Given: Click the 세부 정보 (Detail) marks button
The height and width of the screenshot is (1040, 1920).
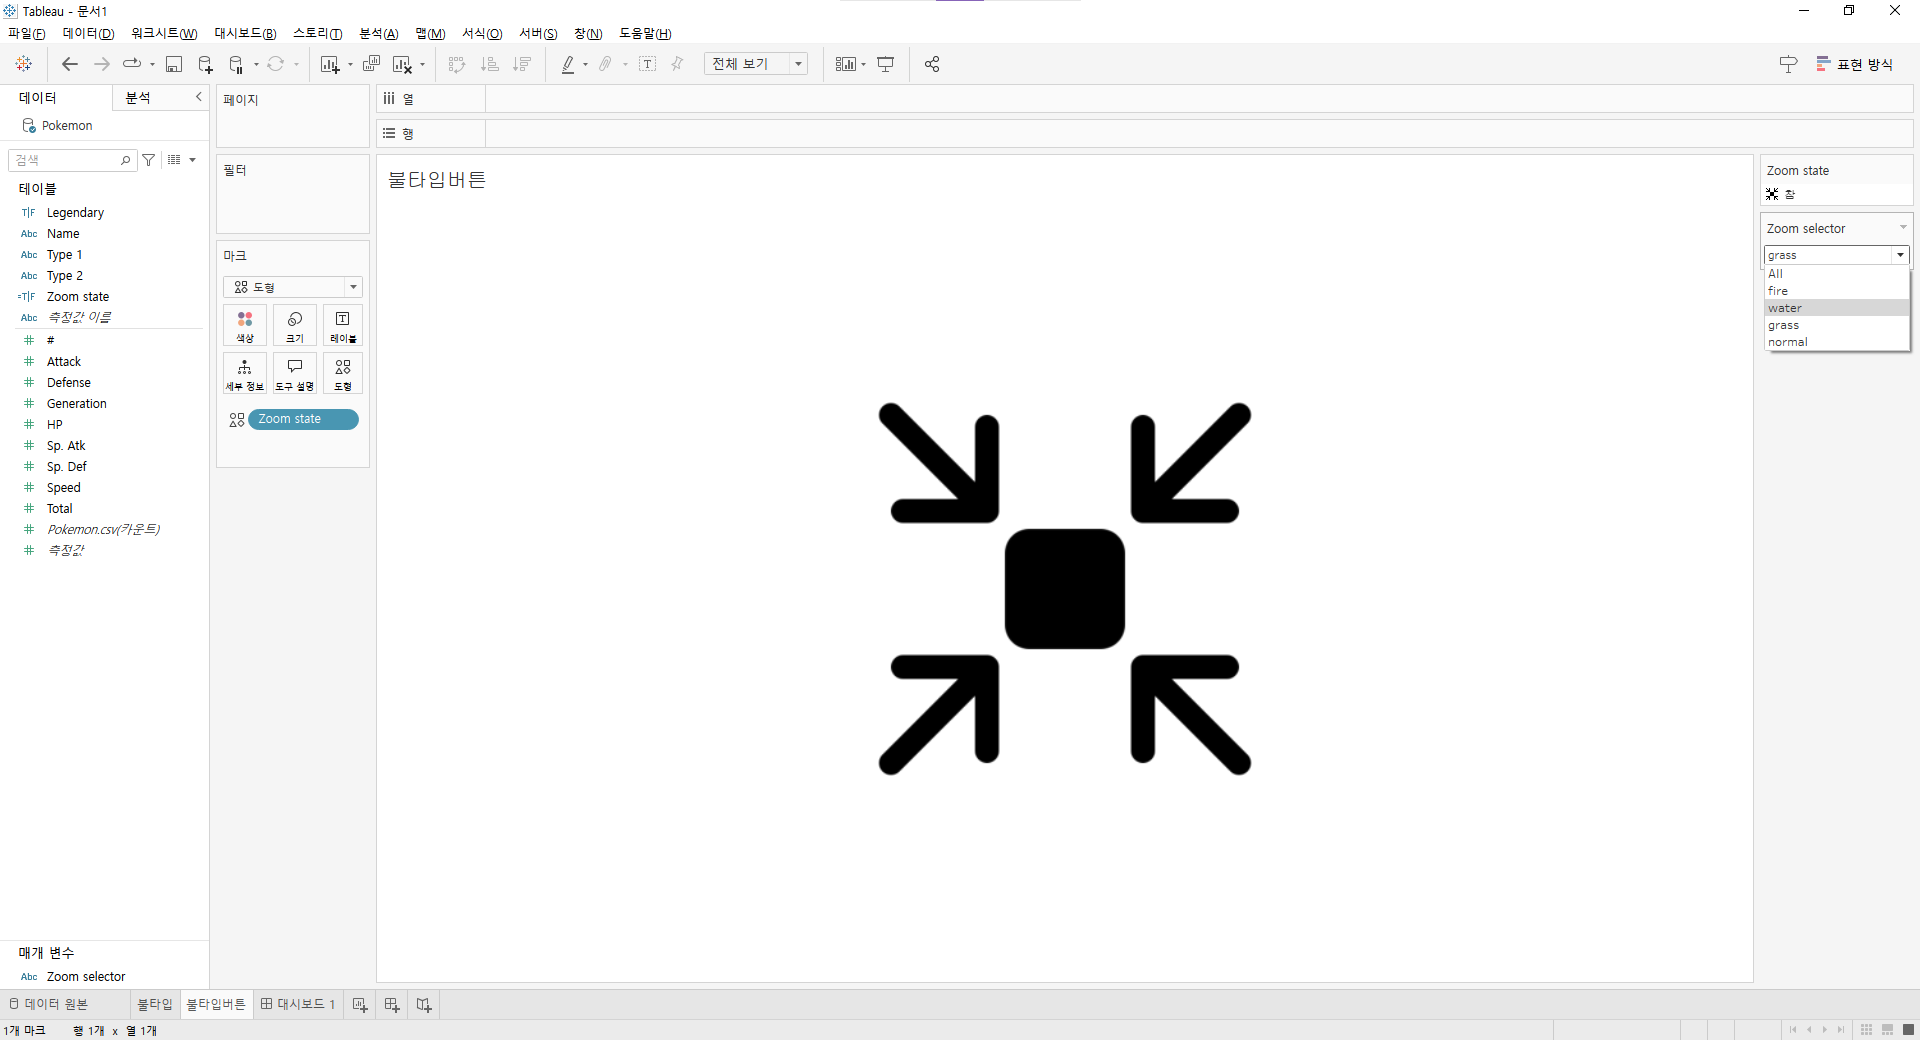Looking at the screenshot, I should [245, 374].
